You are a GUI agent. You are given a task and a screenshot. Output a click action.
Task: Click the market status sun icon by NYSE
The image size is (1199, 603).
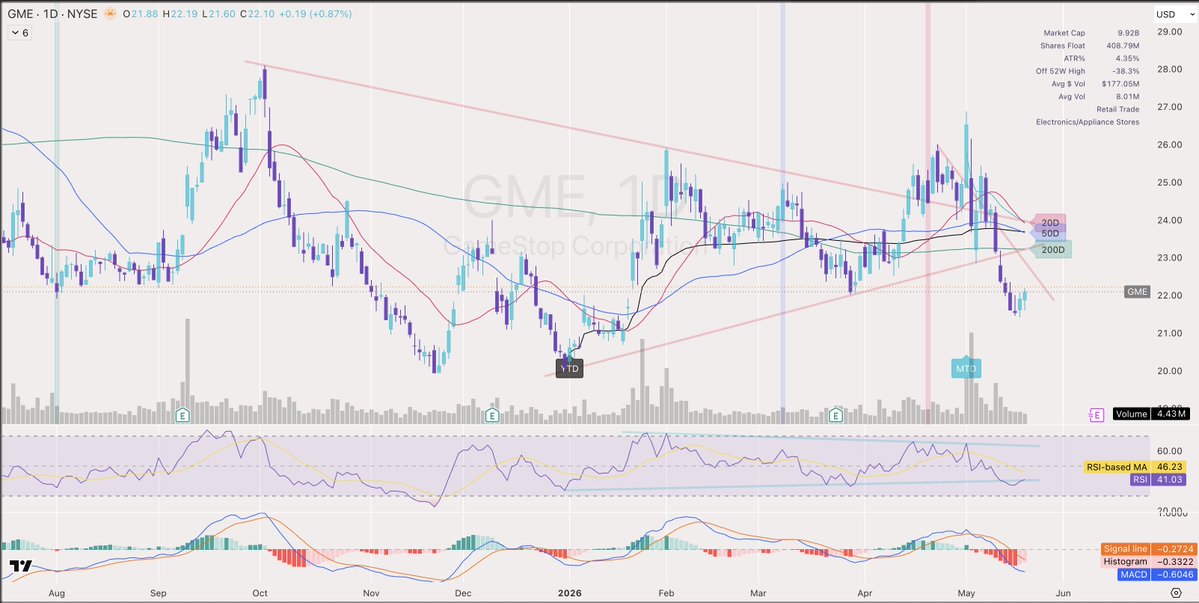click(x=112, y=14)
